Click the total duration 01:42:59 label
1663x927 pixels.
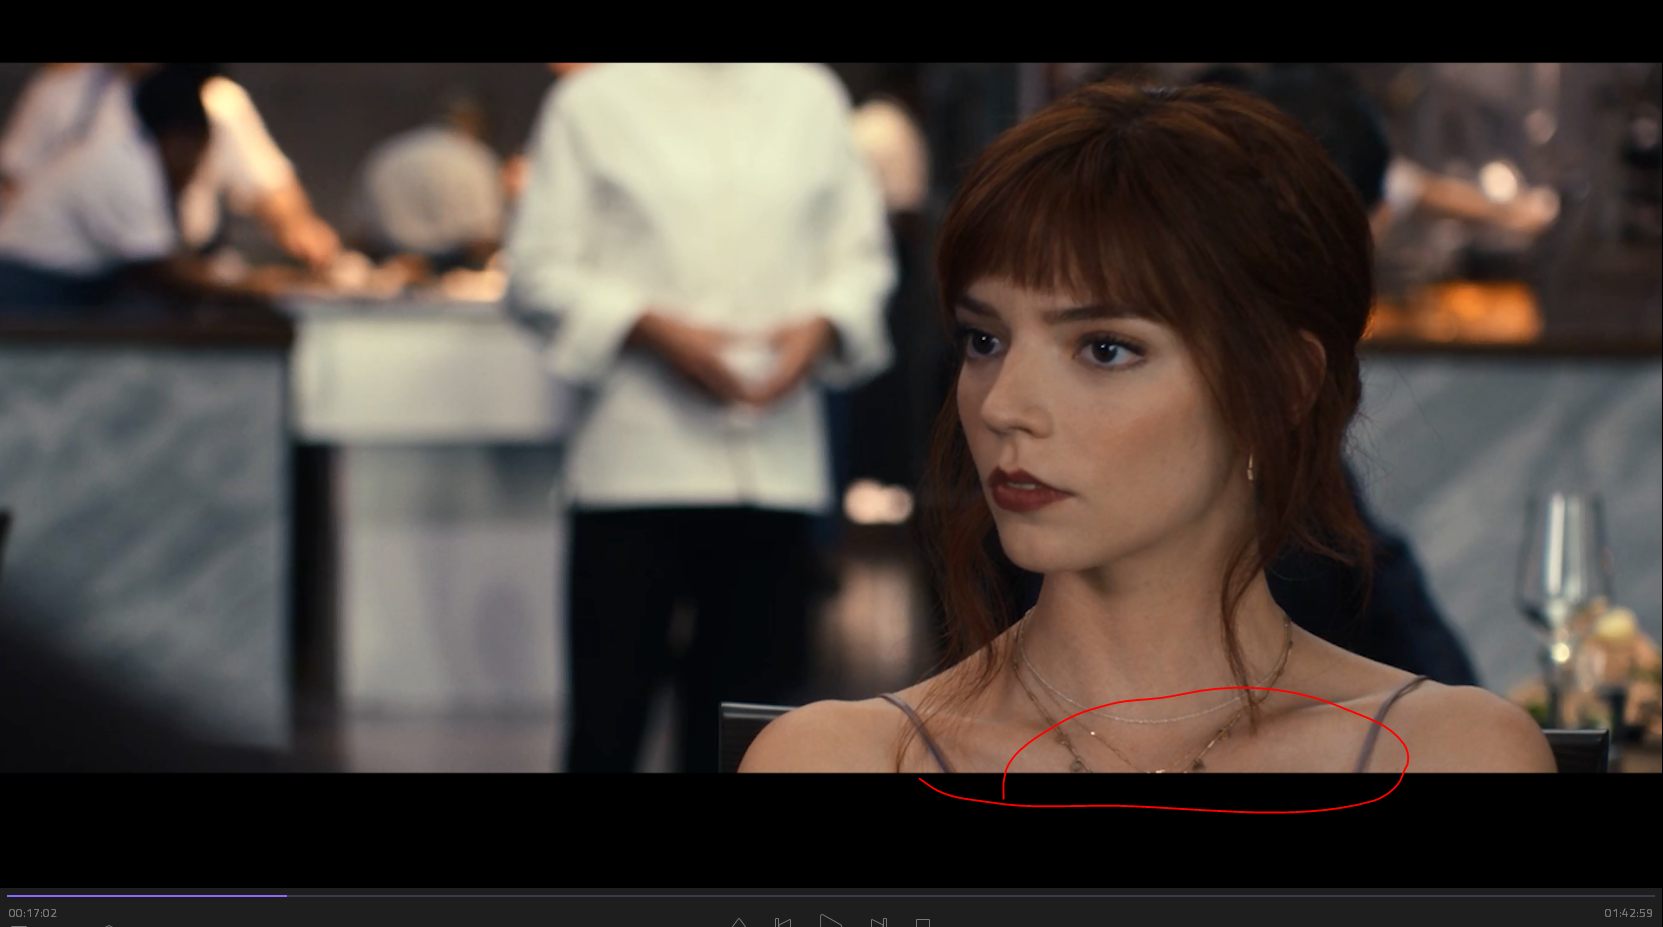(x=1628, y=913)
